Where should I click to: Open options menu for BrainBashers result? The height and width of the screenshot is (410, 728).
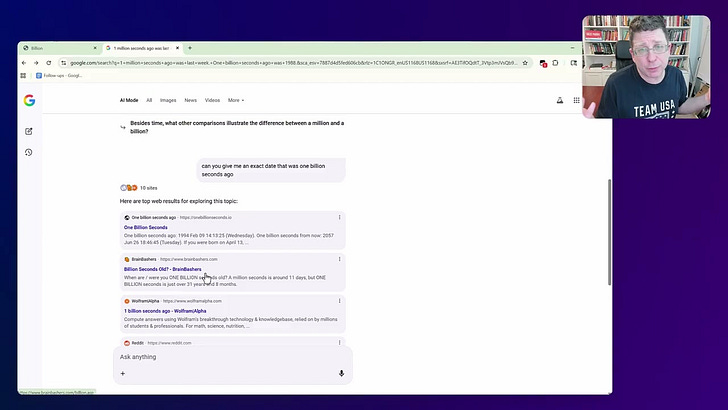pyautogui.click(x=339, y=259)
